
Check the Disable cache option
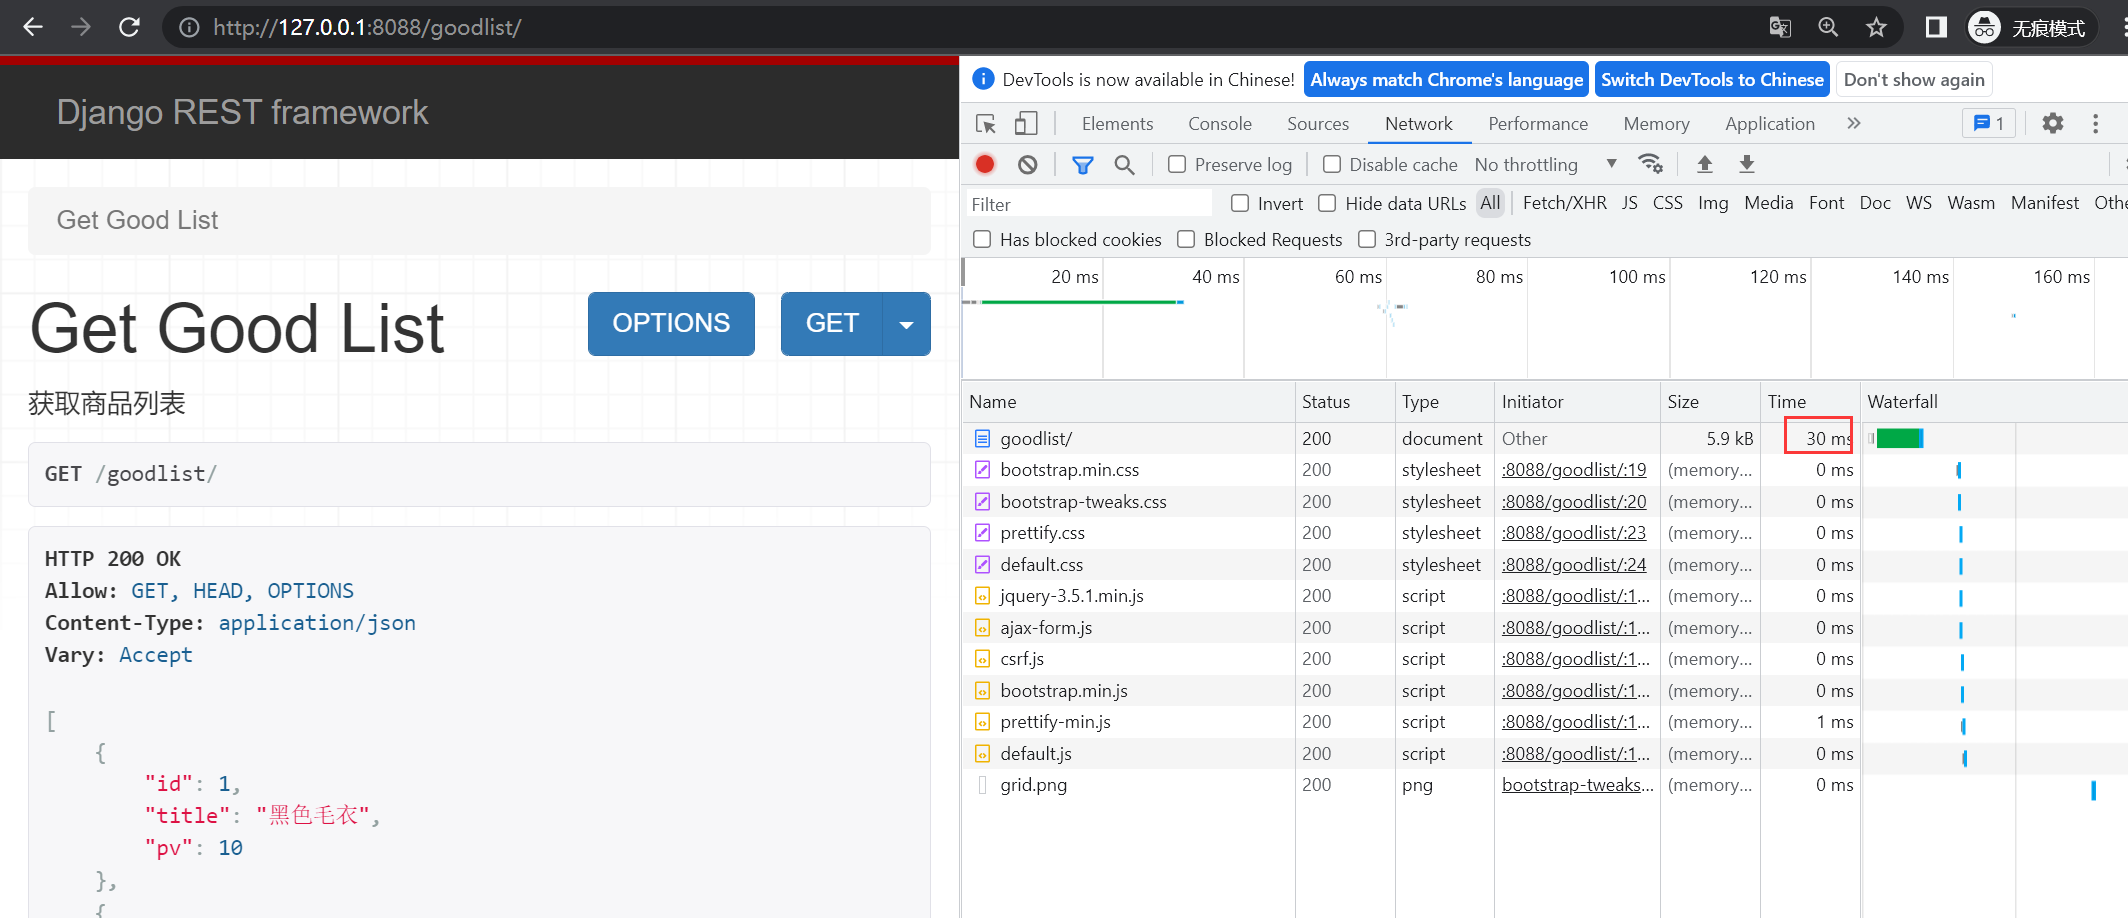pos(1332,164)
